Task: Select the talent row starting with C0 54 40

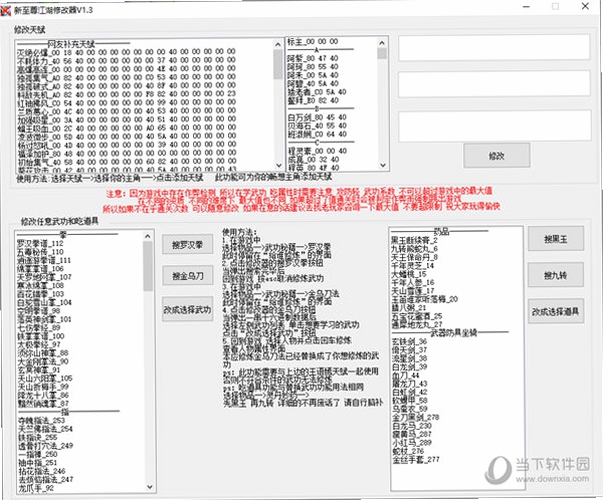Action: 126,103
